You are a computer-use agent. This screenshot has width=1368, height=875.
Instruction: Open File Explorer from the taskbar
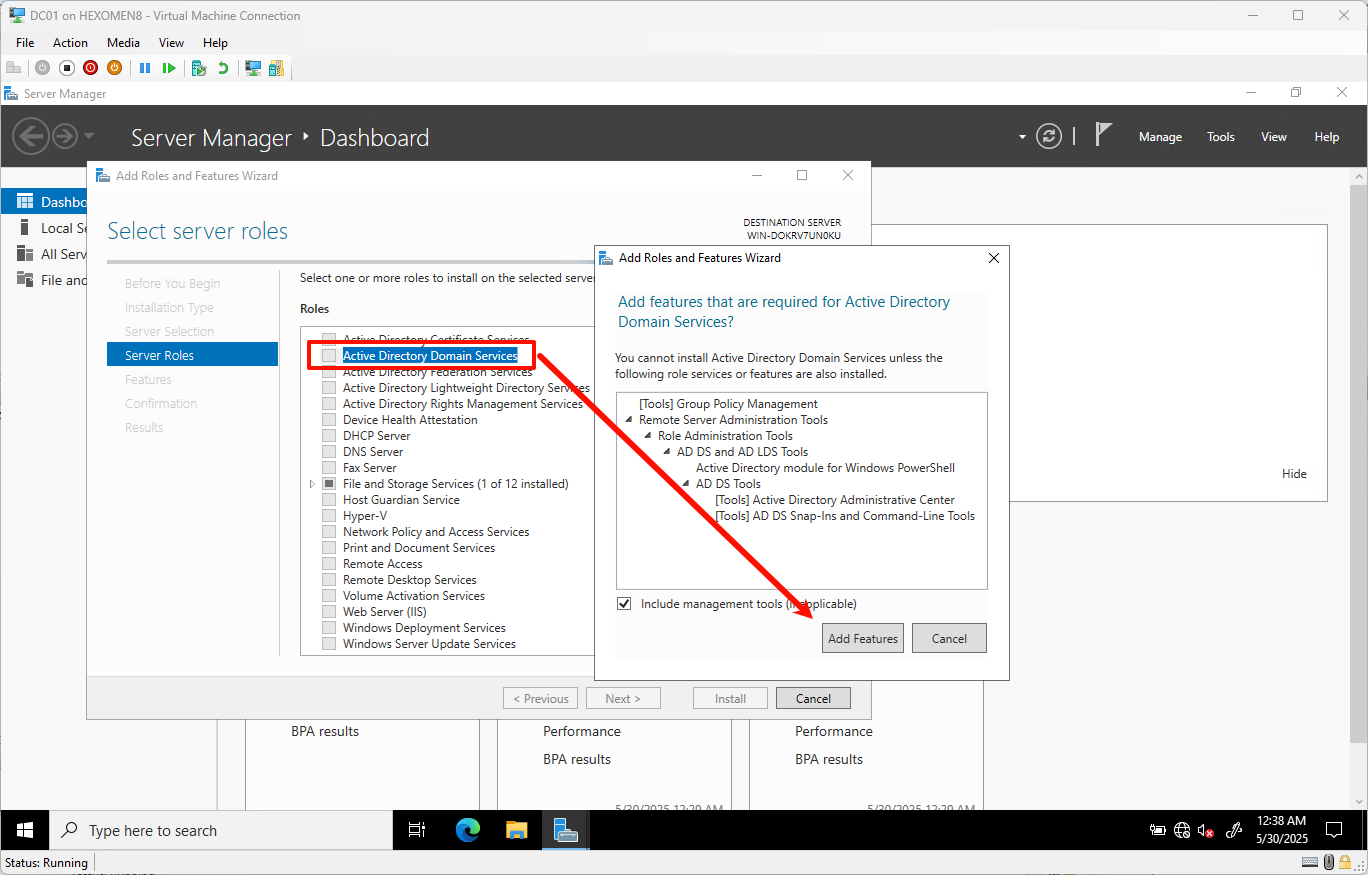(516, 830)
